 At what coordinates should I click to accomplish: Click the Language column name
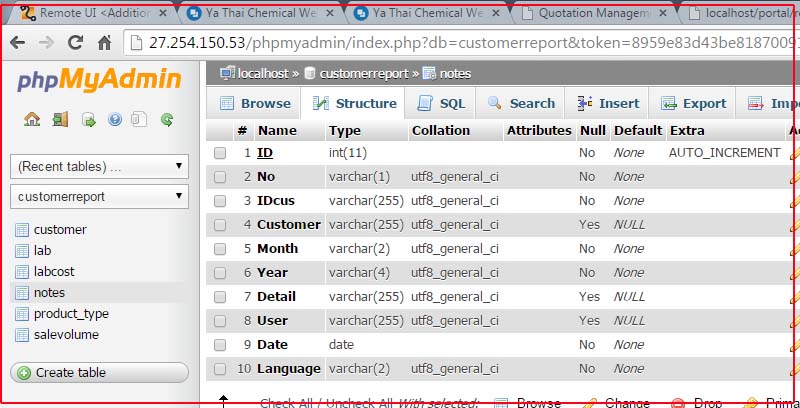pyautogui.click(x=289, y=368)
